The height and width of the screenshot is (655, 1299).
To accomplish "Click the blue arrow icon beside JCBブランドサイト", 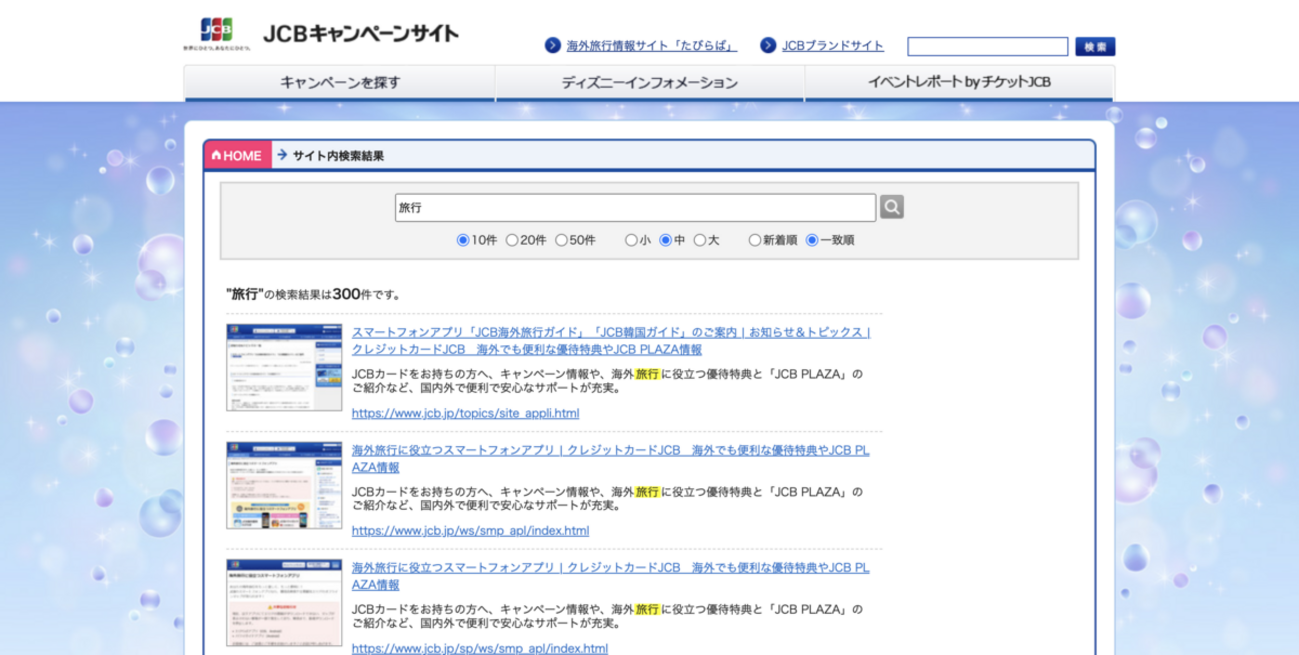I will point(767,45).
